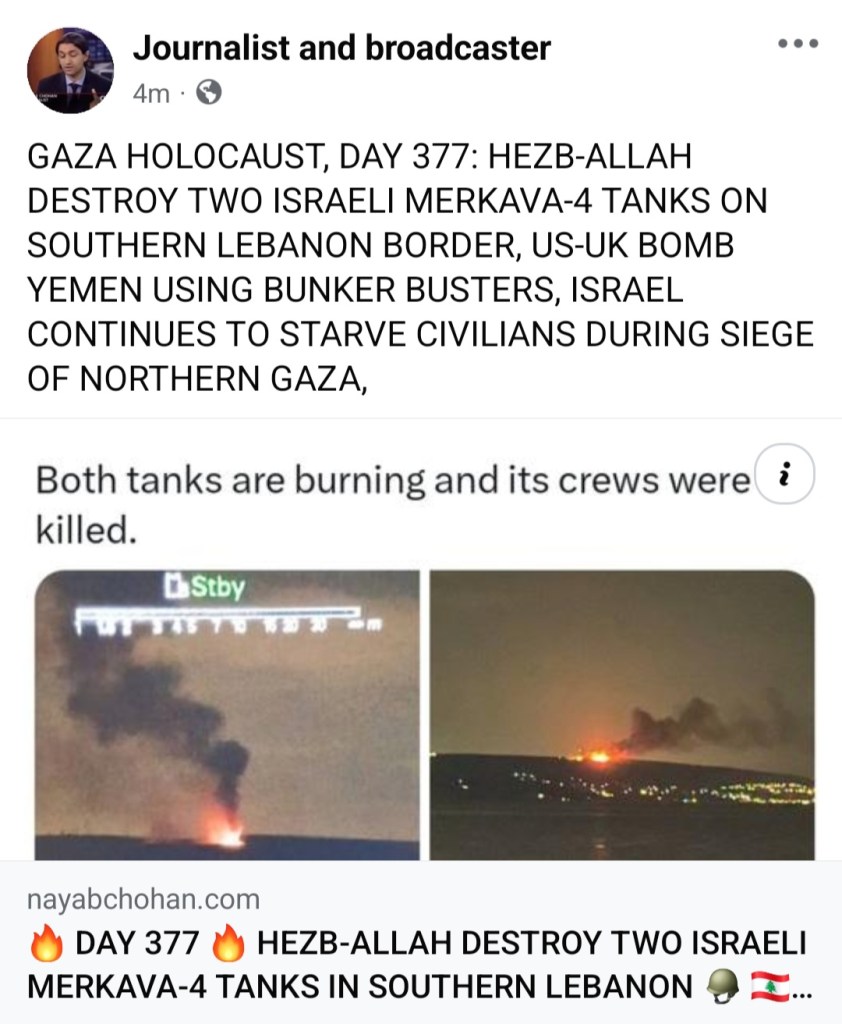This screenshot has height=1024, width=842.
Task: Tap the globe public audience icon
Action: click(208, 93)
